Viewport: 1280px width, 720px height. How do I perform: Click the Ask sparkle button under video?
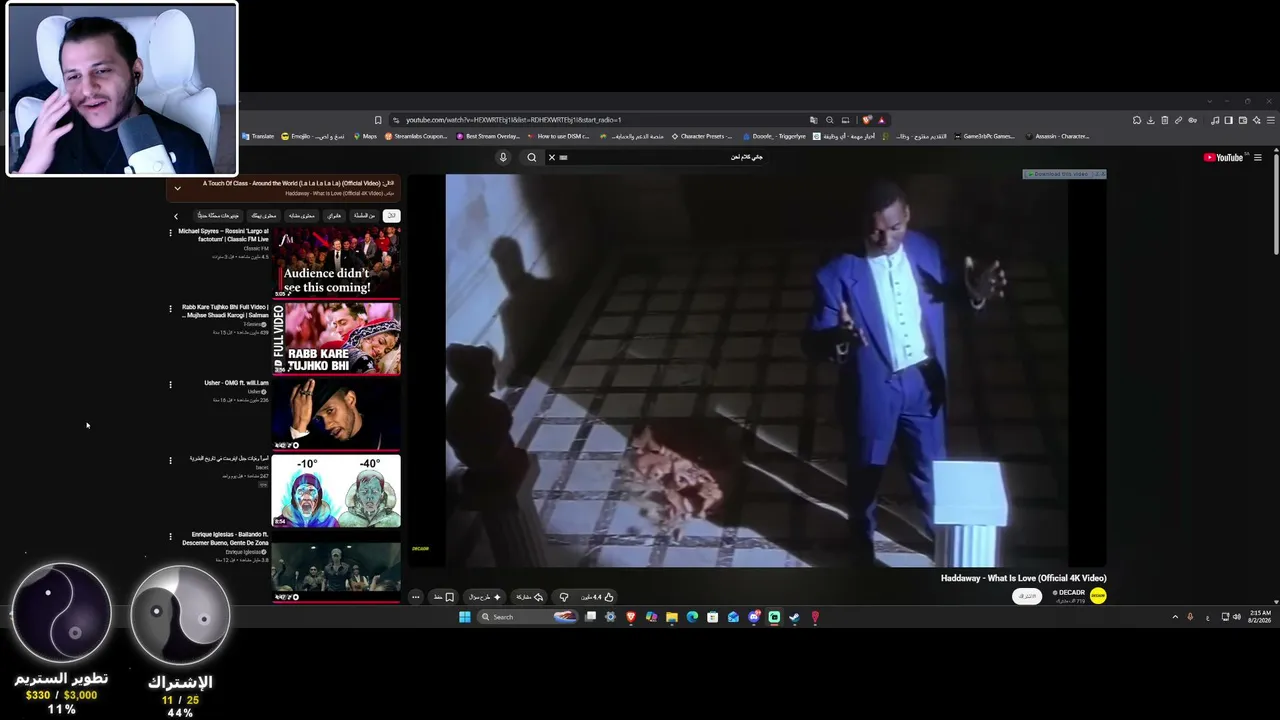pyautogui.click(x=485, y=597)
